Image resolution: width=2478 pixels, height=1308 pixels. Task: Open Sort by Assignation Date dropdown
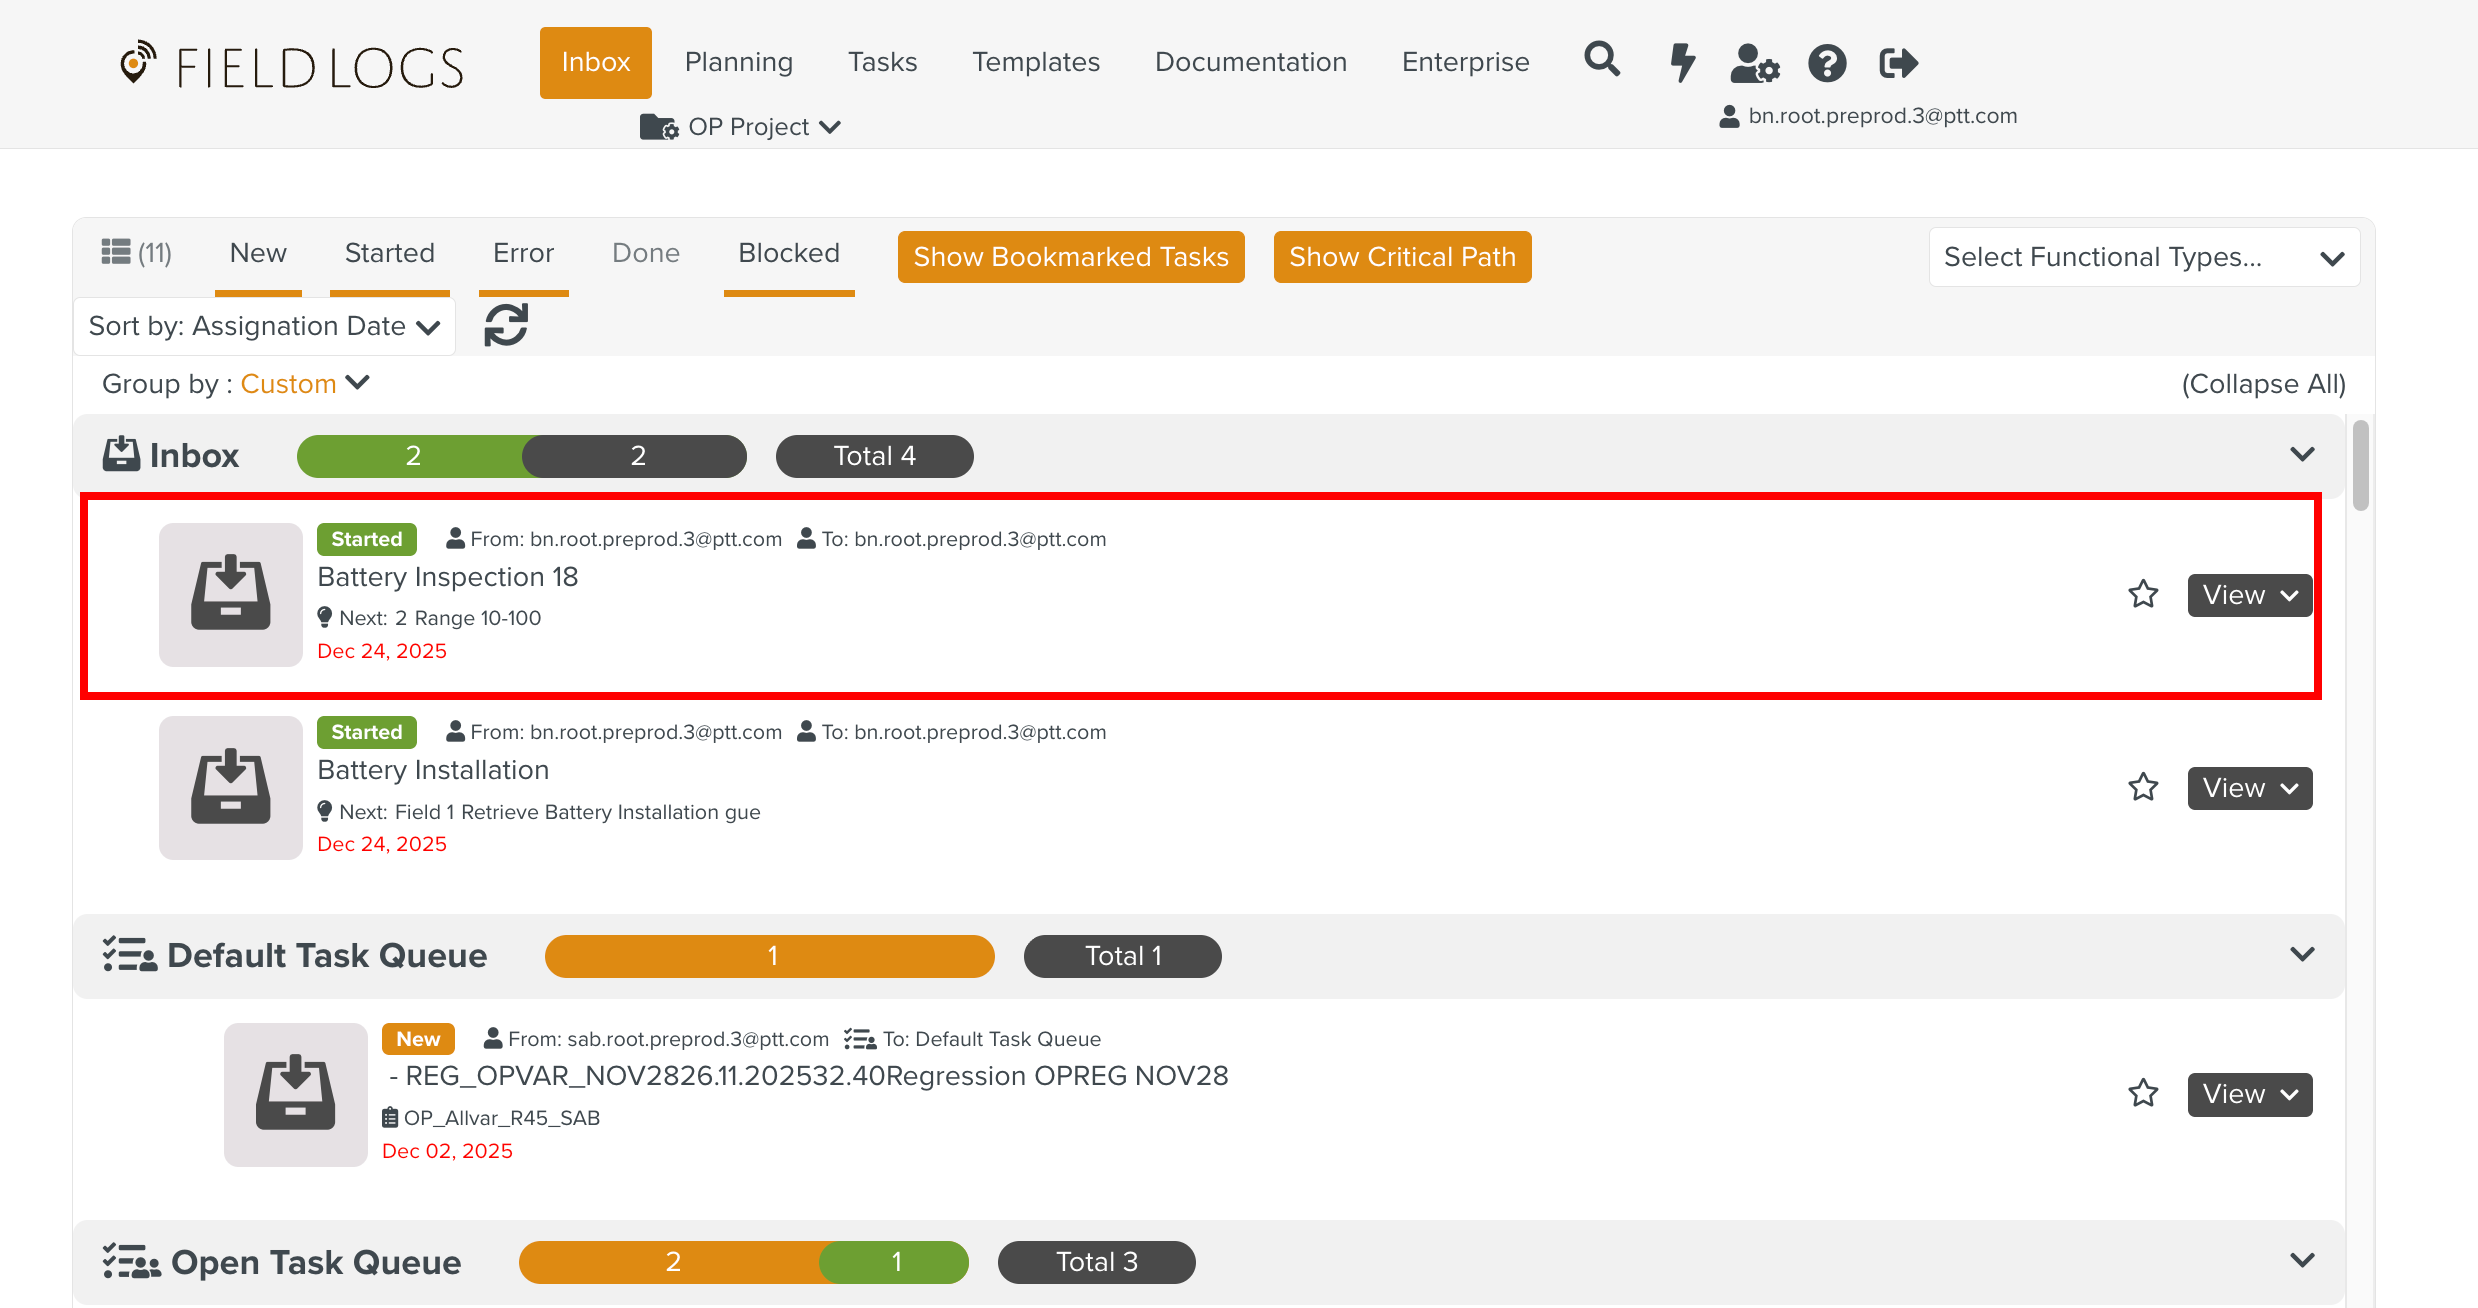coord(264,326)
